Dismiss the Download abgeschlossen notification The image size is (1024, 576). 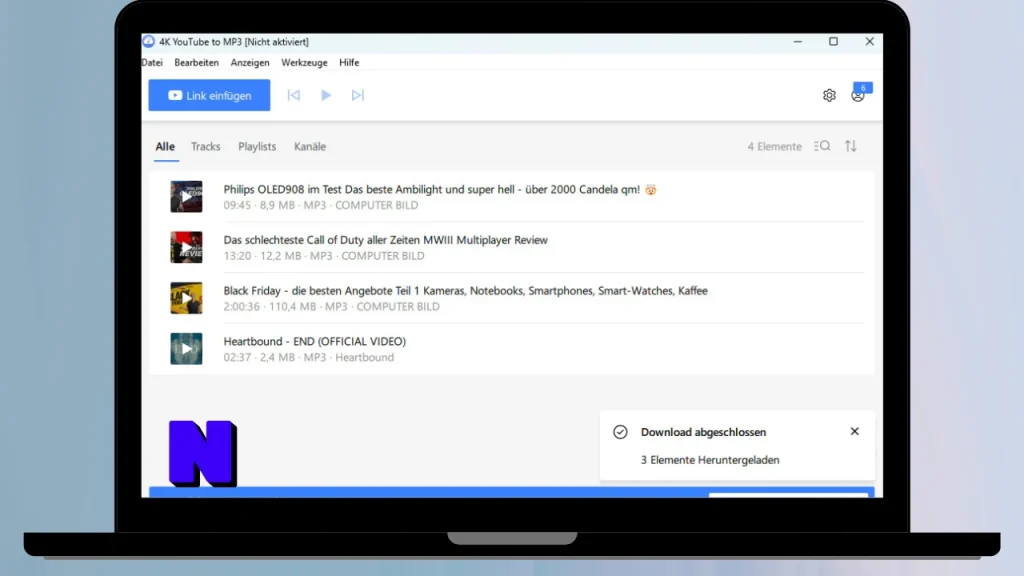(855, 432)
